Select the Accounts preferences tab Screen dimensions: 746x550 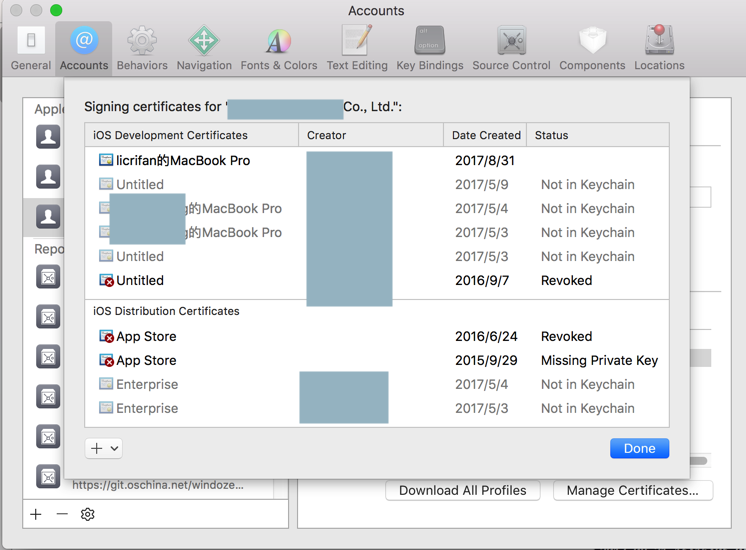[84, 48]
